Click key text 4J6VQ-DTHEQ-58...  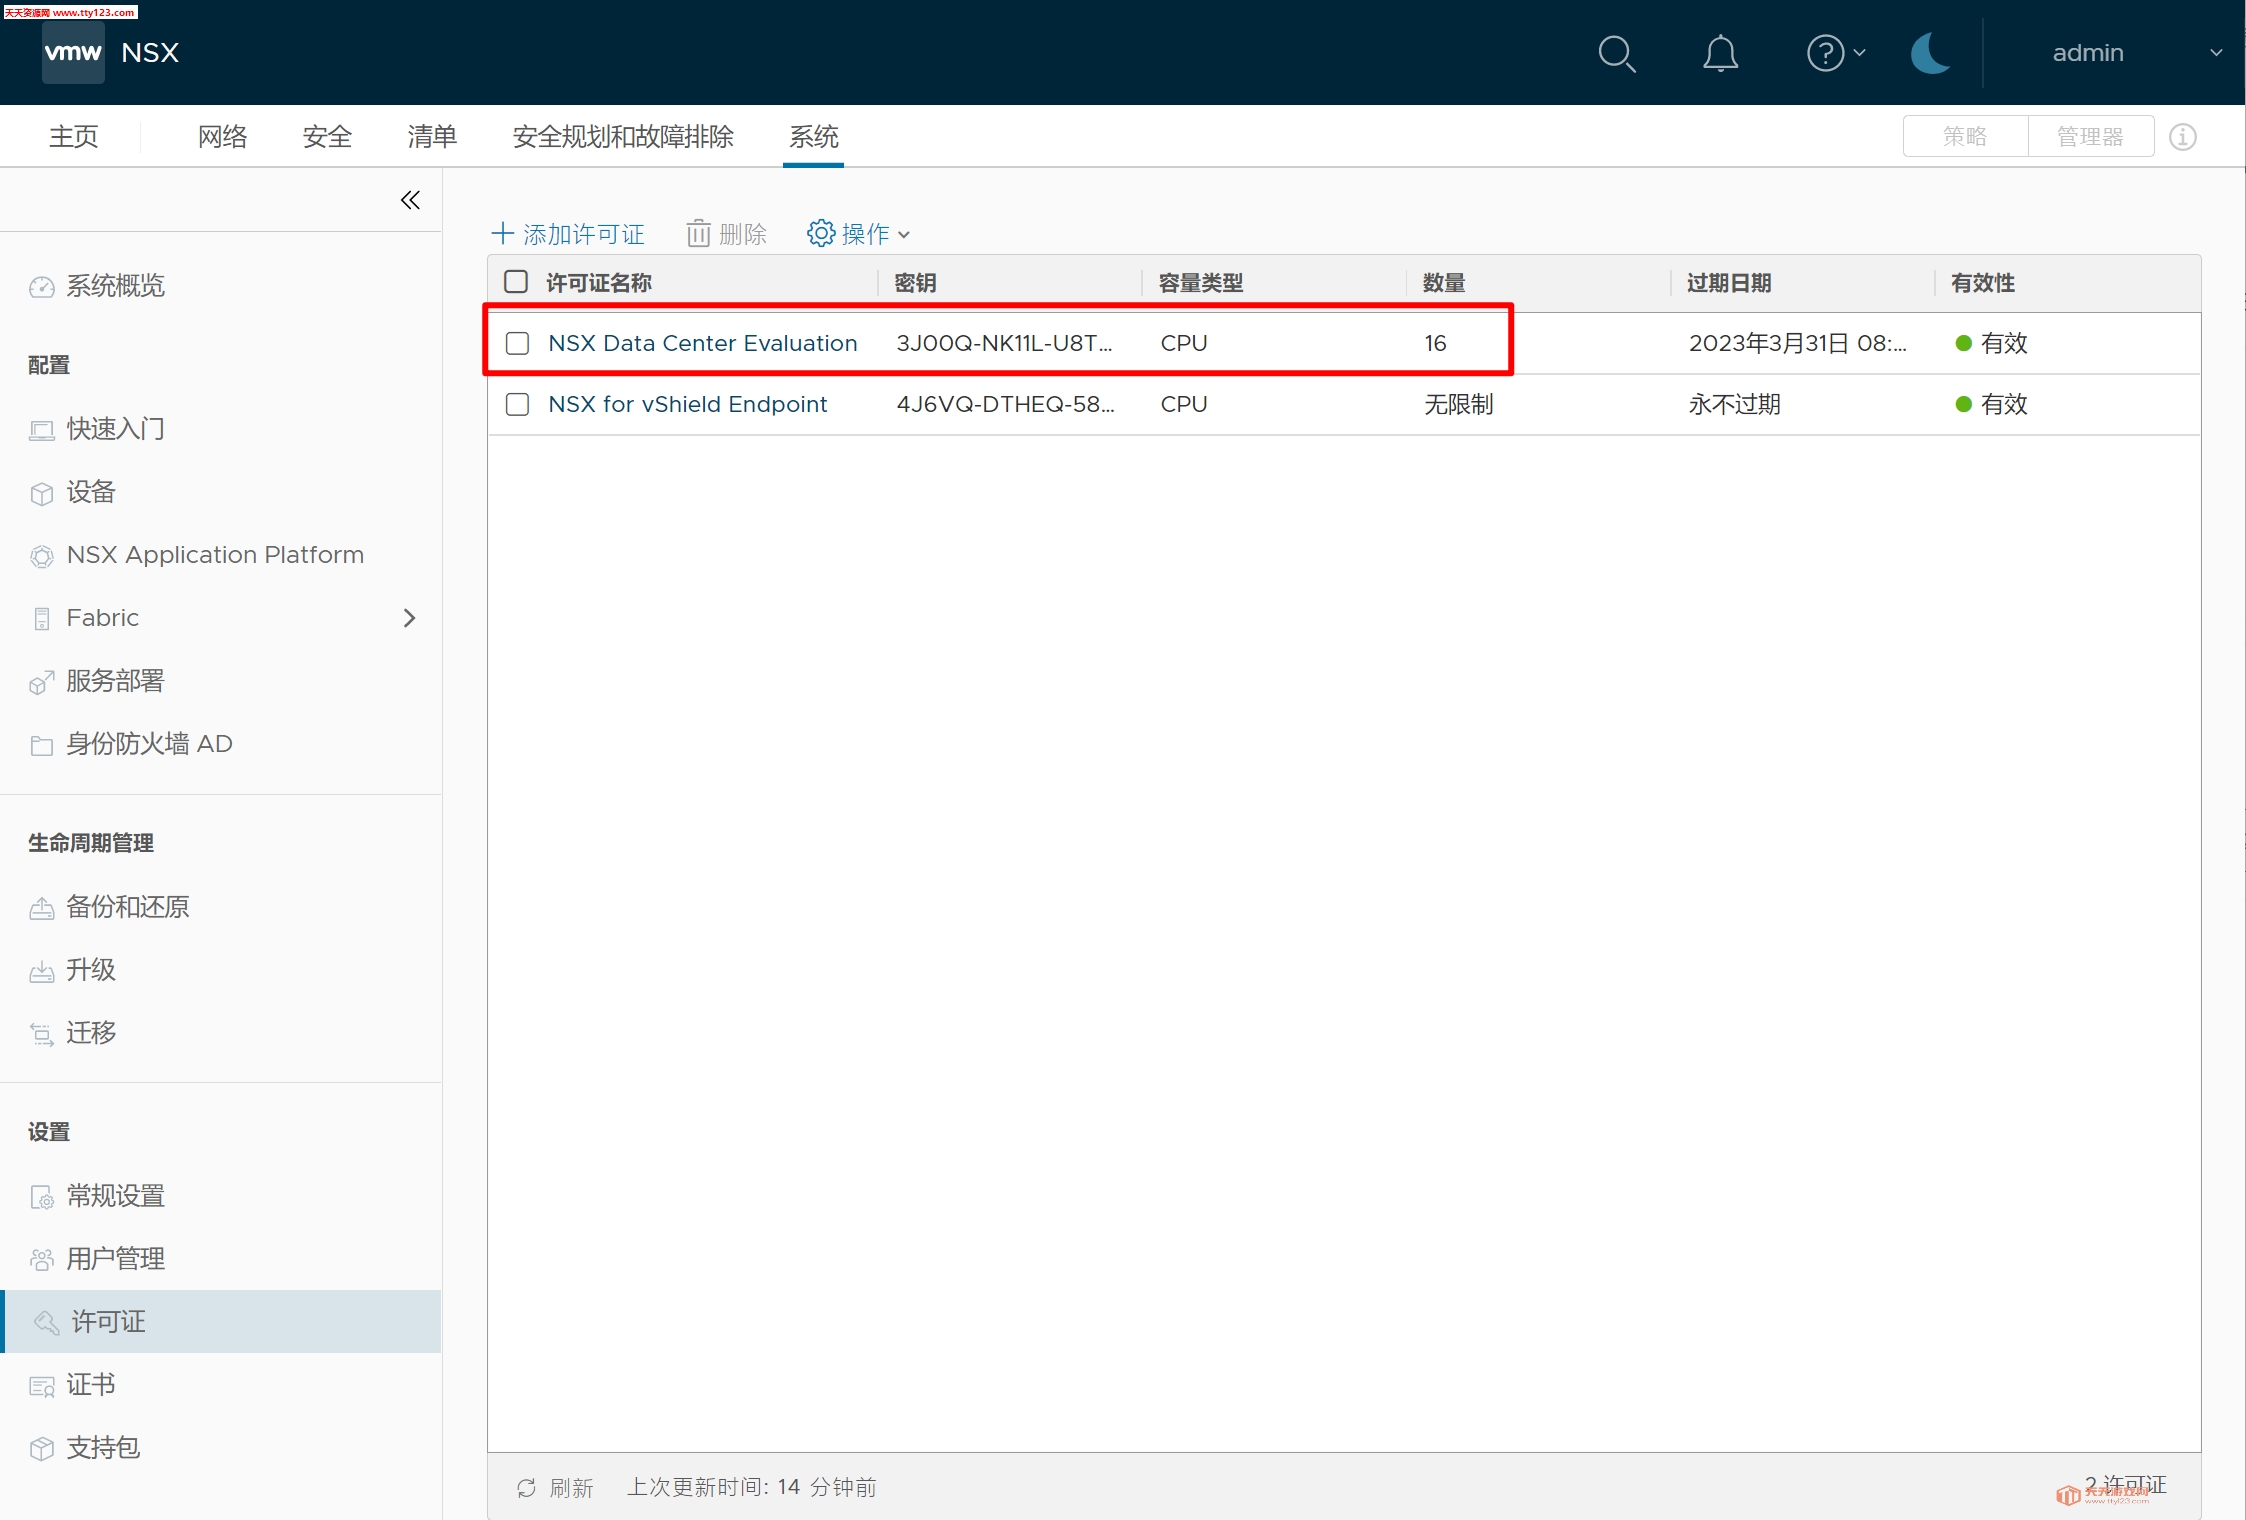[x=1005, y=404]
